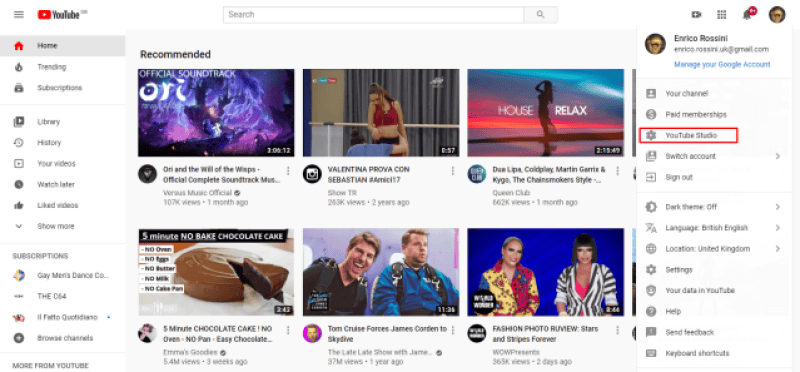Click Show TR channel avatar
800x372 pixels.
(x=312, y=174)
